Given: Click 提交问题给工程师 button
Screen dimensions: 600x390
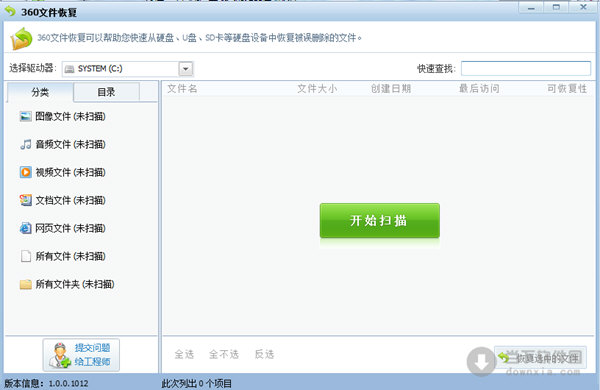Looking at the screenshot, I should point(81,355).
